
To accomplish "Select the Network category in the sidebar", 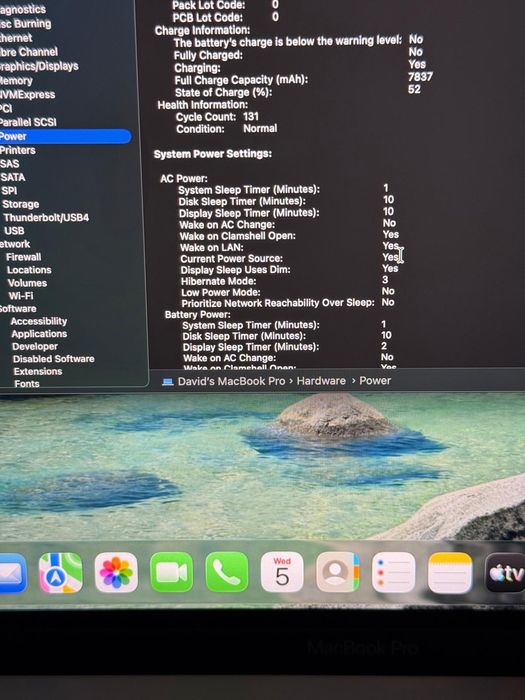I will (15, 244).
